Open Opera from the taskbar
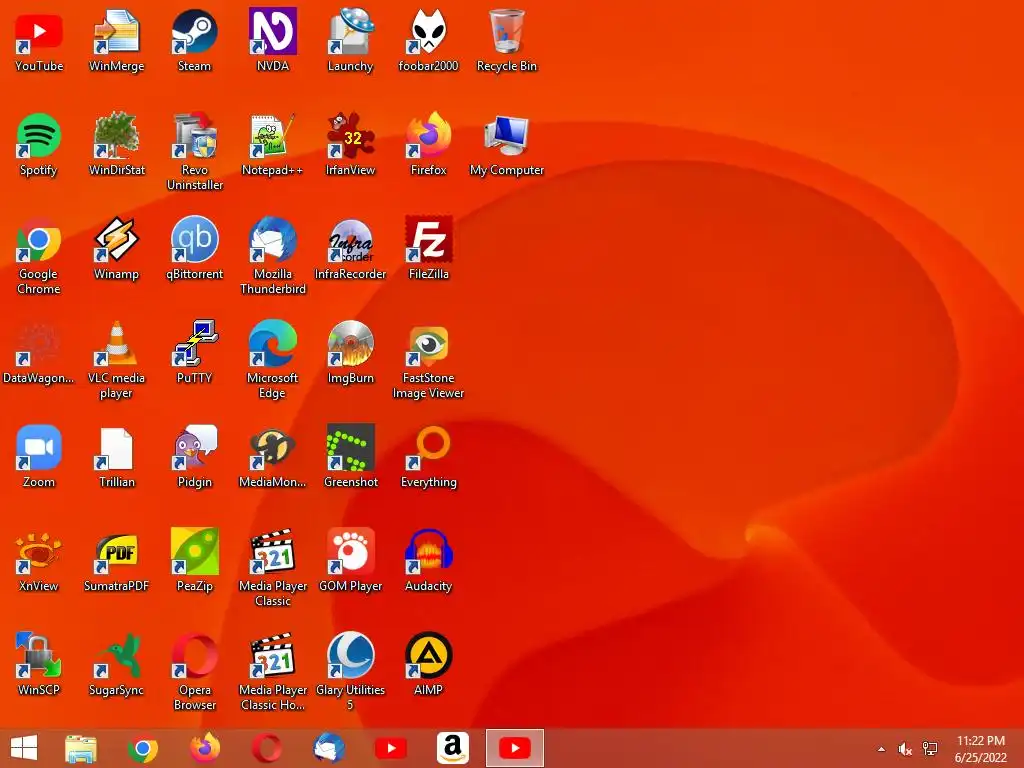This screenshot has height=768, width=1024. pyautogui.click(x=267, y=748)
